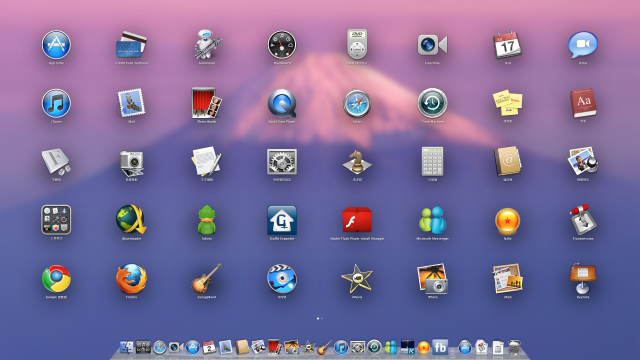Open iTunes from the Dock
Viewport: 640px width, 360px height.
point(341,347)
